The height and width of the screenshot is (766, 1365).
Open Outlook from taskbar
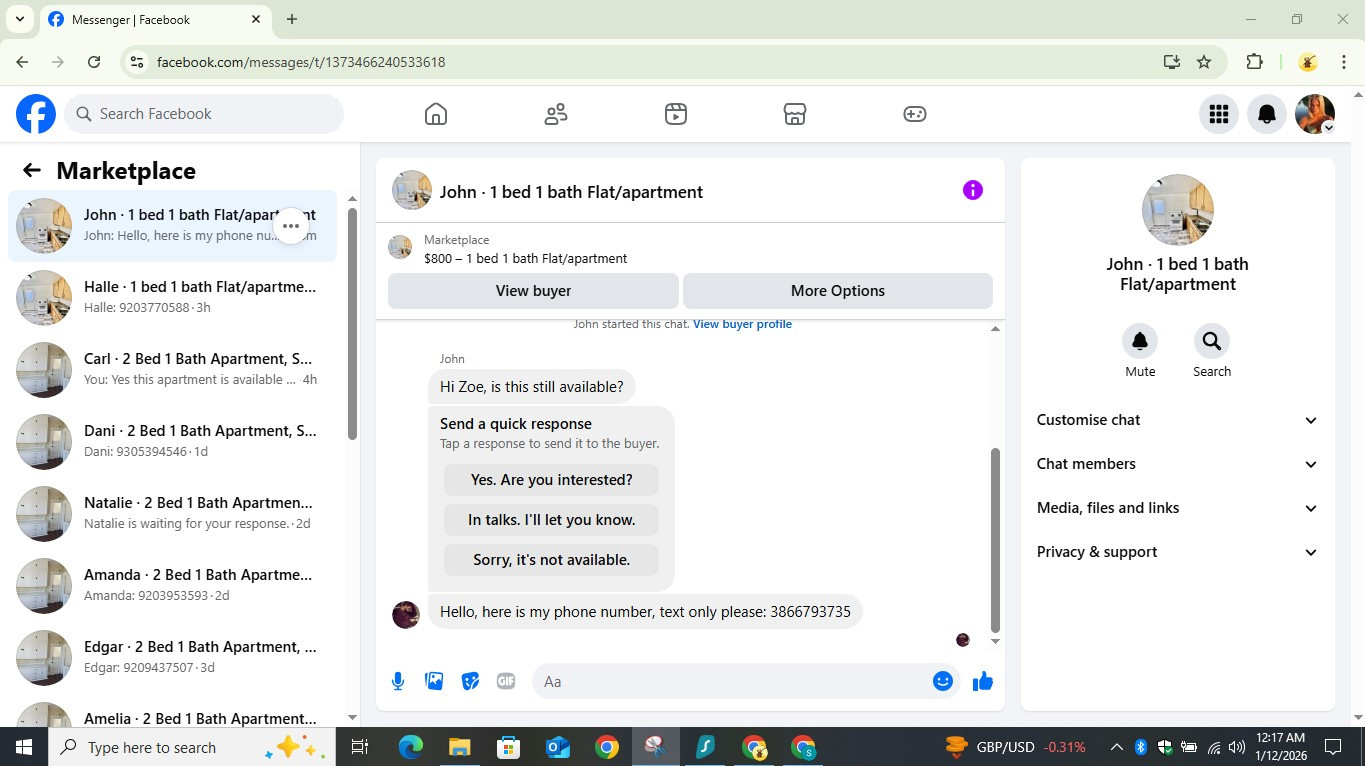pyautogui.click(x=558, y=747)
